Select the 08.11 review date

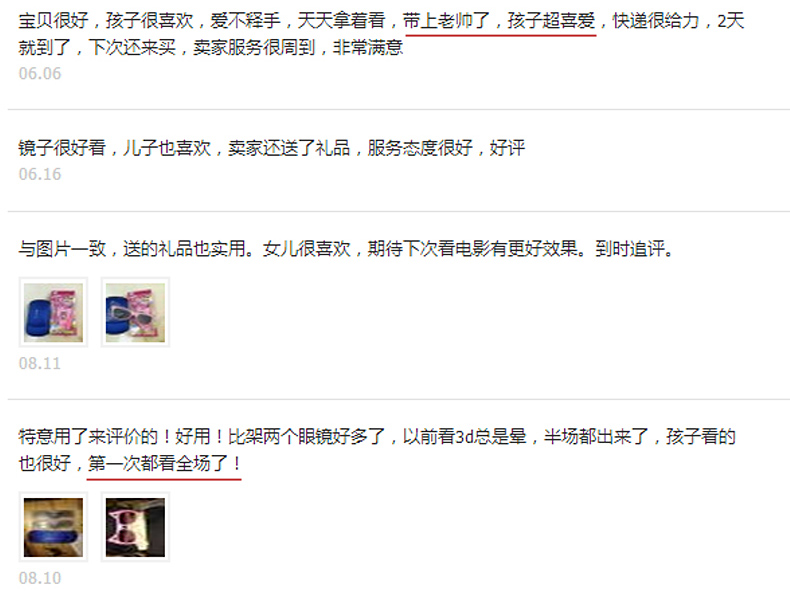[40, 363]
